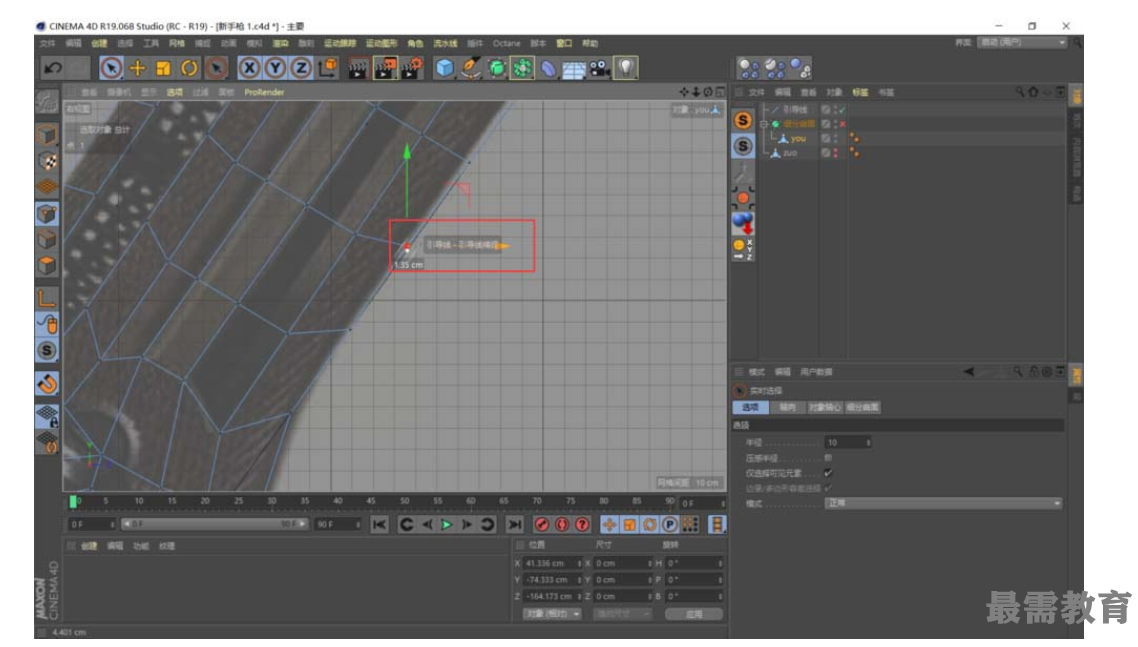Click Render to Picture Viewer icon
Screen dimensions: 1138x647
tap(385, 68)
